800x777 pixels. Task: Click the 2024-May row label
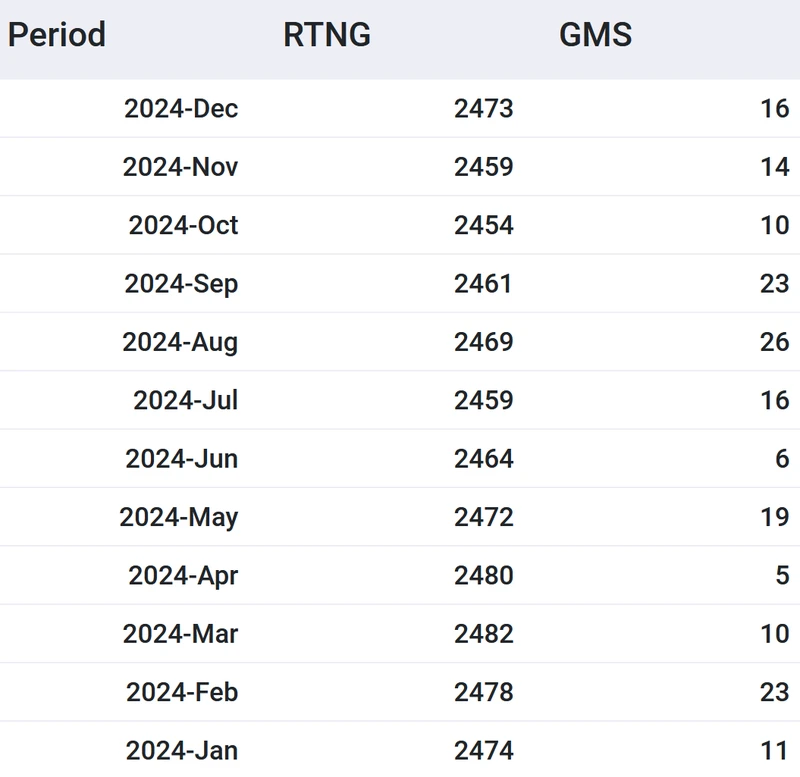[179, 517]
